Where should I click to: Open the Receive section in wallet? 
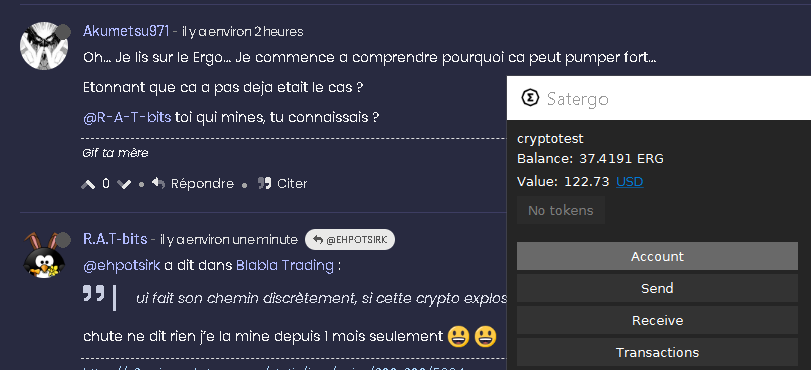pos(657,320)
